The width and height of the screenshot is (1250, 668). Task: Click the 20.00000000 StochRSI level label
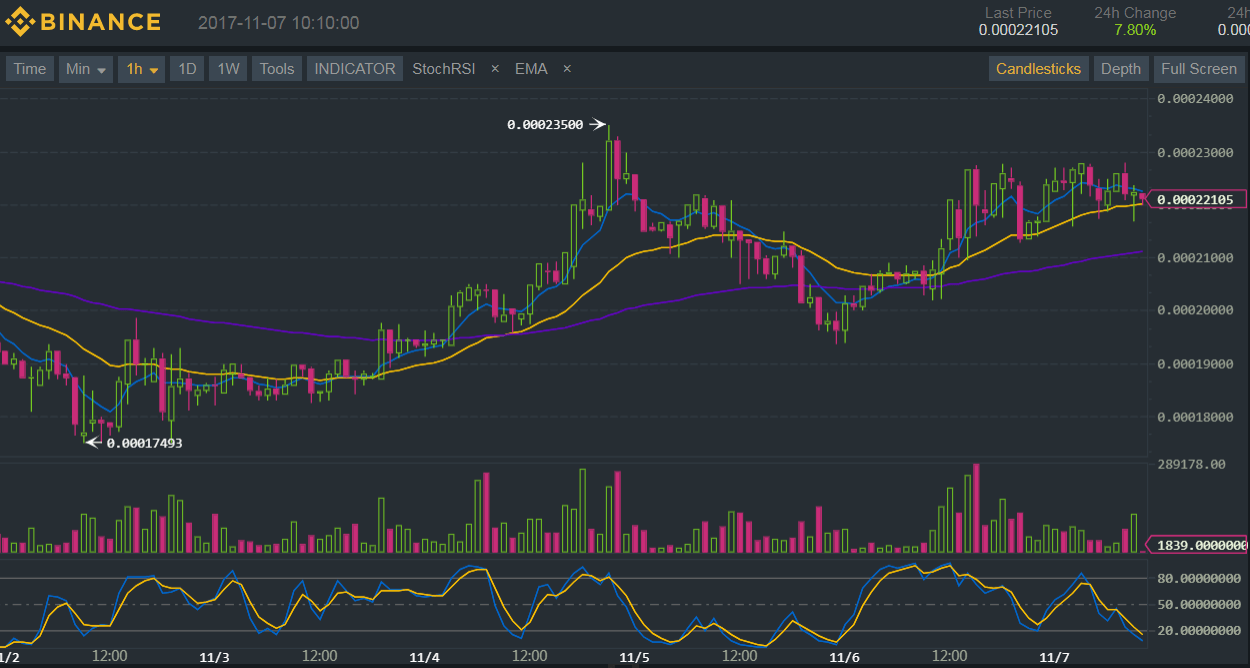click(1199, 631)
